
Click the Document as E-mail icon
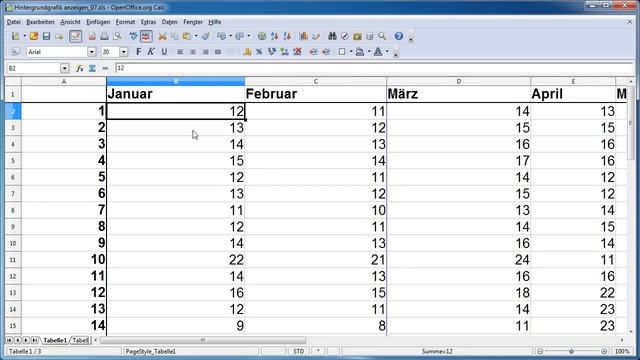[x=59, y=36]
